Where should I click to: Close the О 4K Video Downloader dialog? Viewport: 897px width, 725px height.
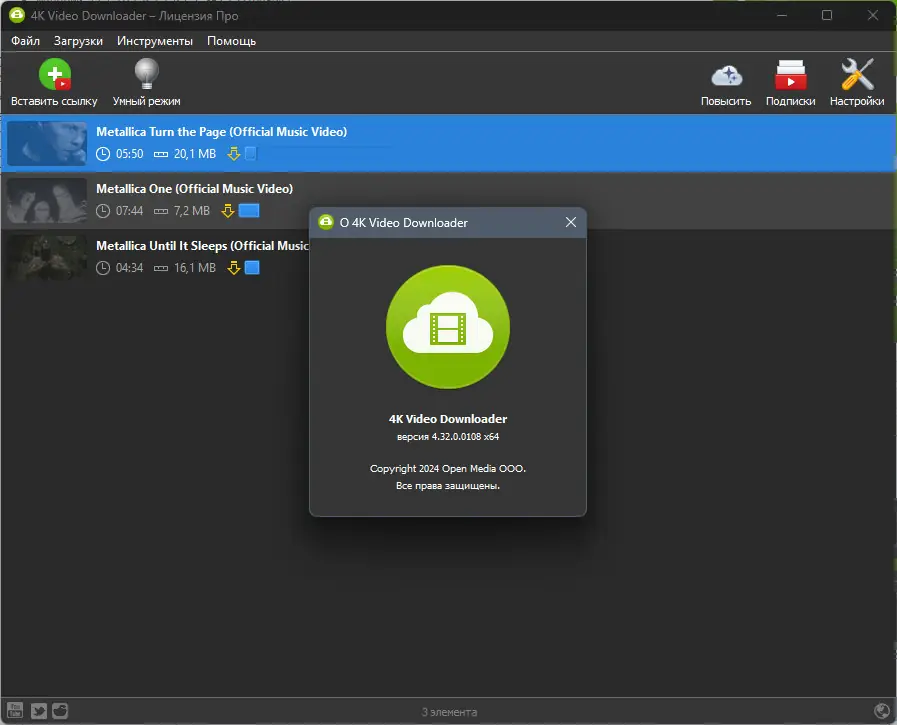pos(570,222)
